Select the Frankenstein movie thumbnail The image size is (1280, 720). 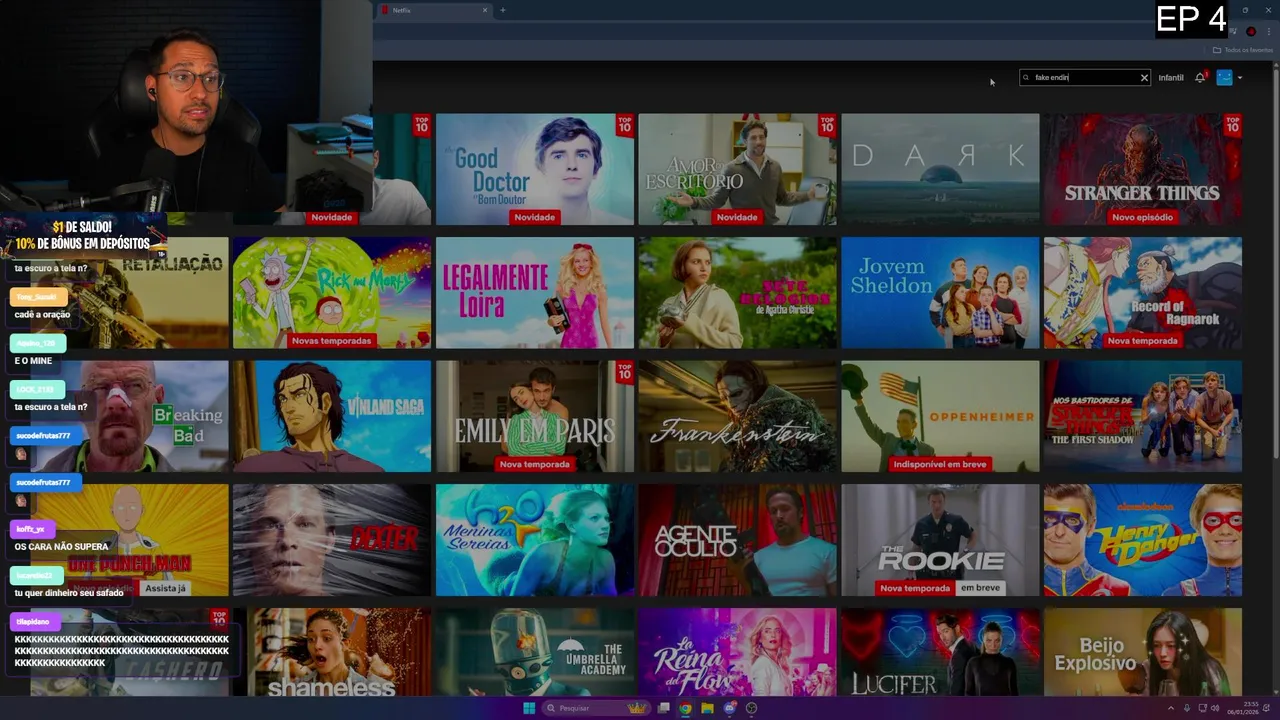pyautogui.click(x=737, y=416)
